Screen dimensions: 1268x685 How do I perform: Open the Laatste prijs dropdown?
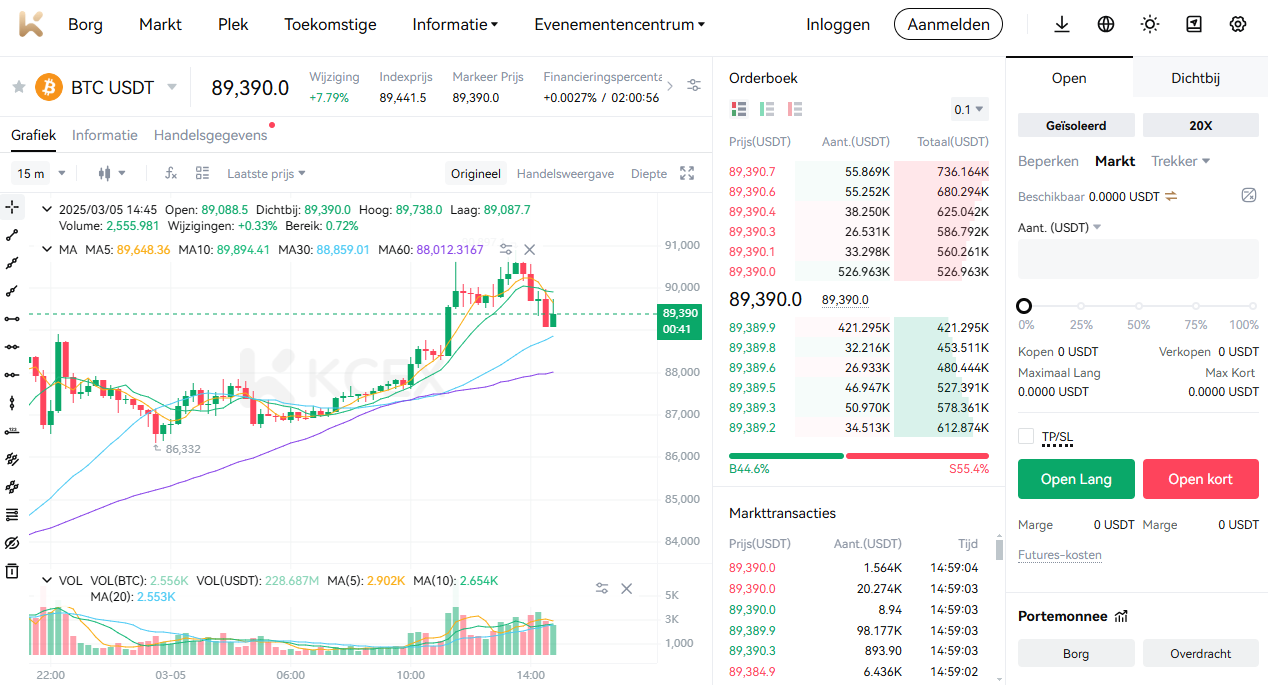coord(266,173)
